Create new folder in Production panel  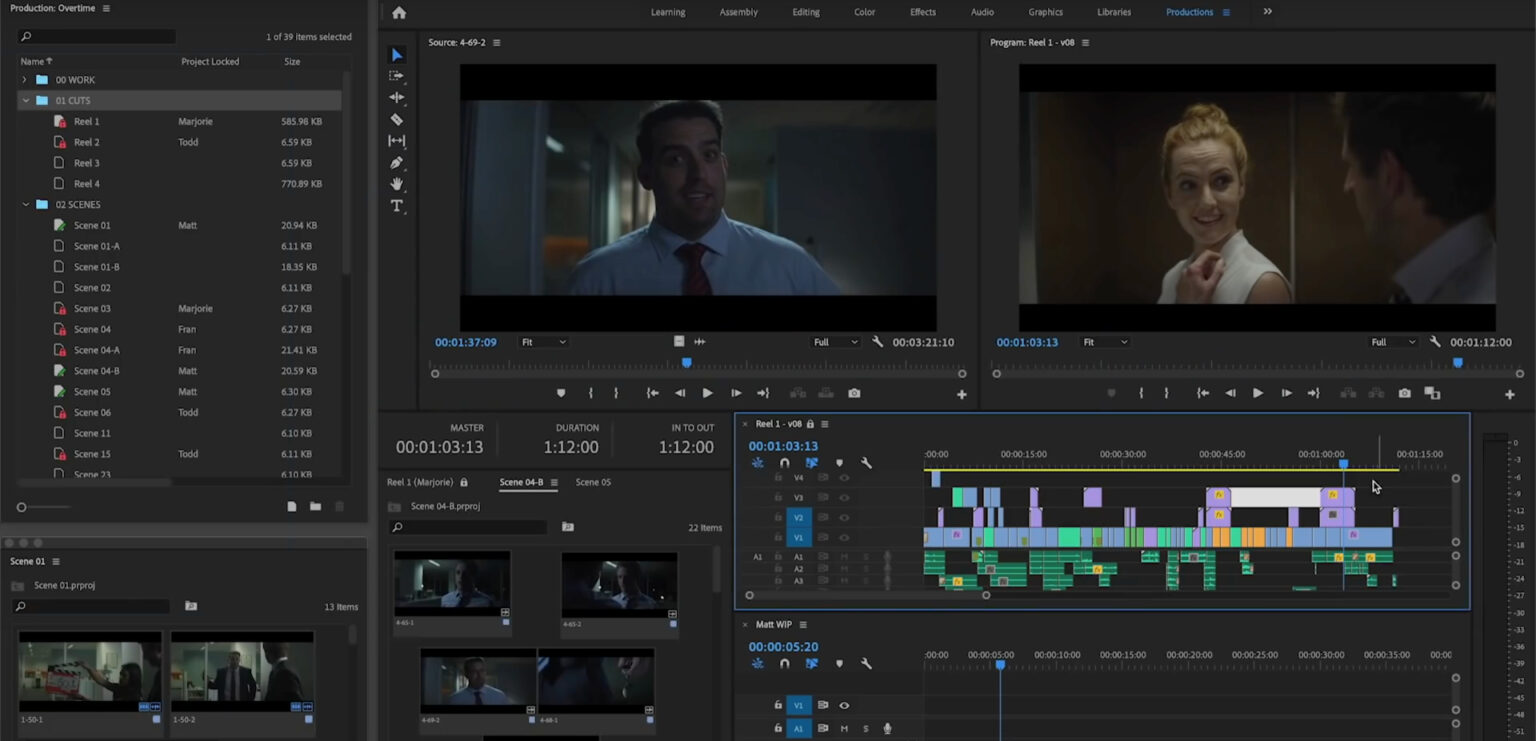coord(316,507)
